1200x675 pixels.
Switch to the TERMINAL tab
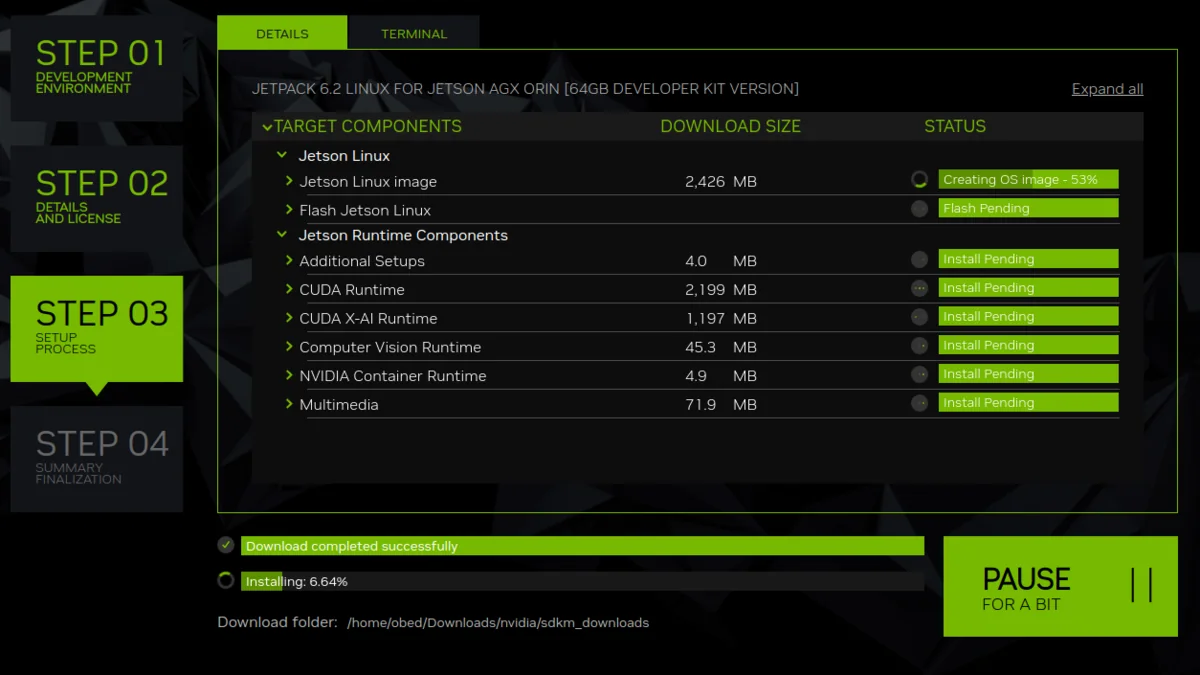[414, 33]
